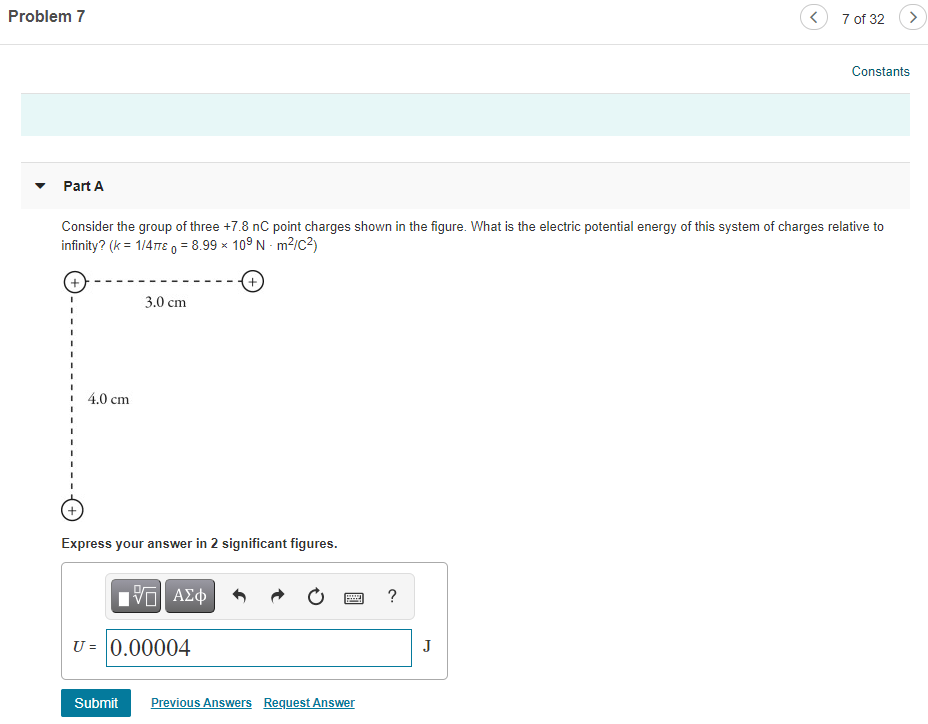Click the Part A heading
928x724 pixels.
(x=83, y=186)
